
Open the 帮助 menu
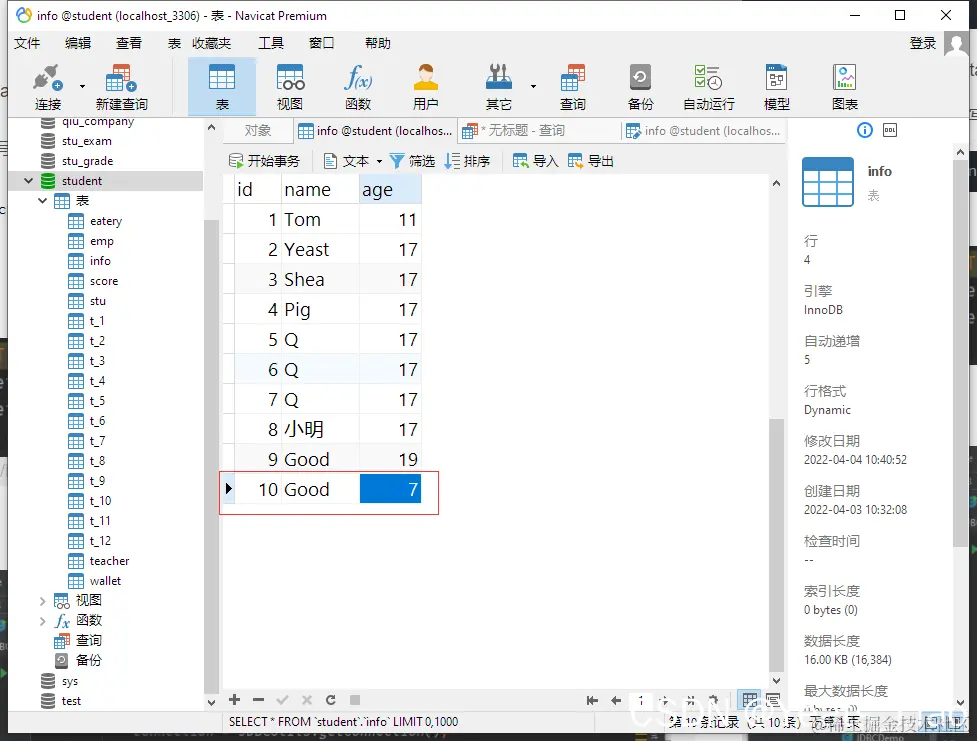(x=378, y=43)
